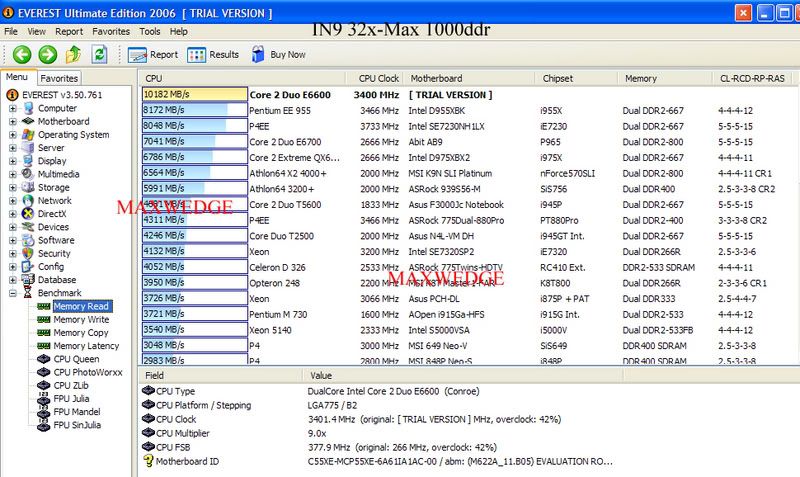Click the Motherboard ID field row
This screenshot has width=800, height=477.
pyautogui.click(x=468, y=461)
